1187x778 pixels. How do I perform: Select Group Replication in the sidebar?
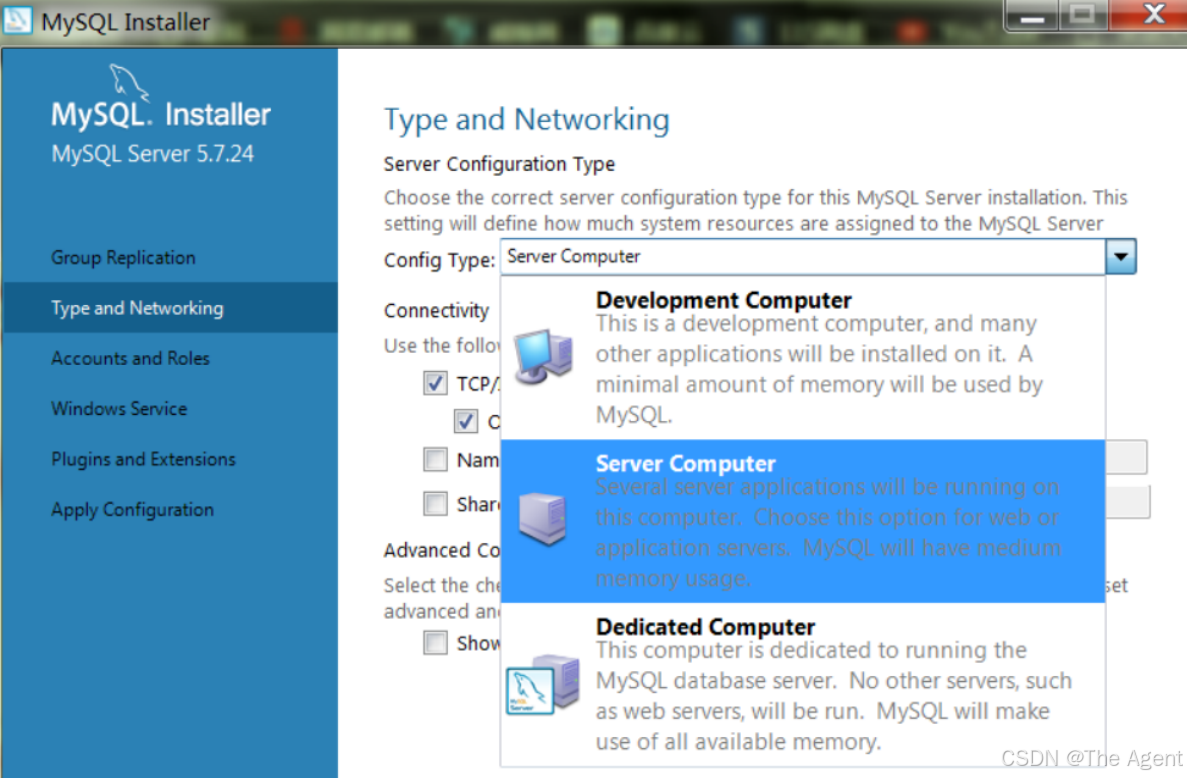pyautogui.click(x=122, y=257)
